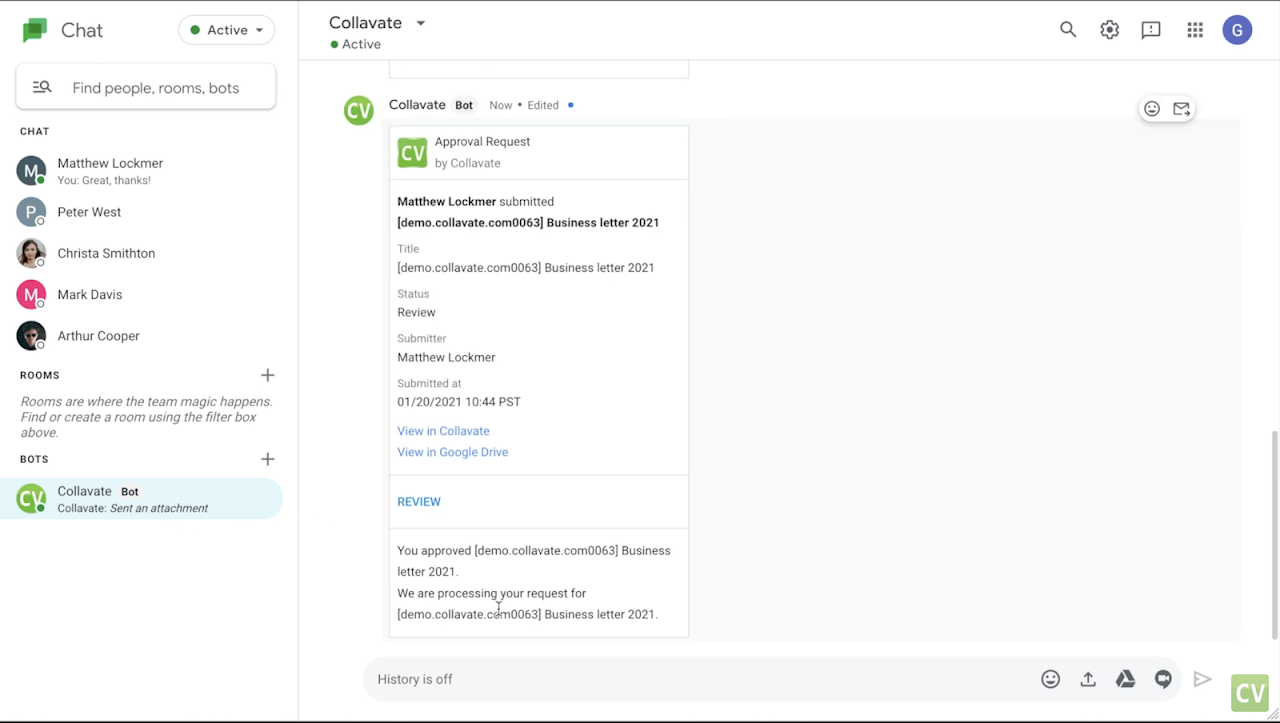Click add video meeting icon
This screenshot has width=1280, height=723.
click(1163, 679)
